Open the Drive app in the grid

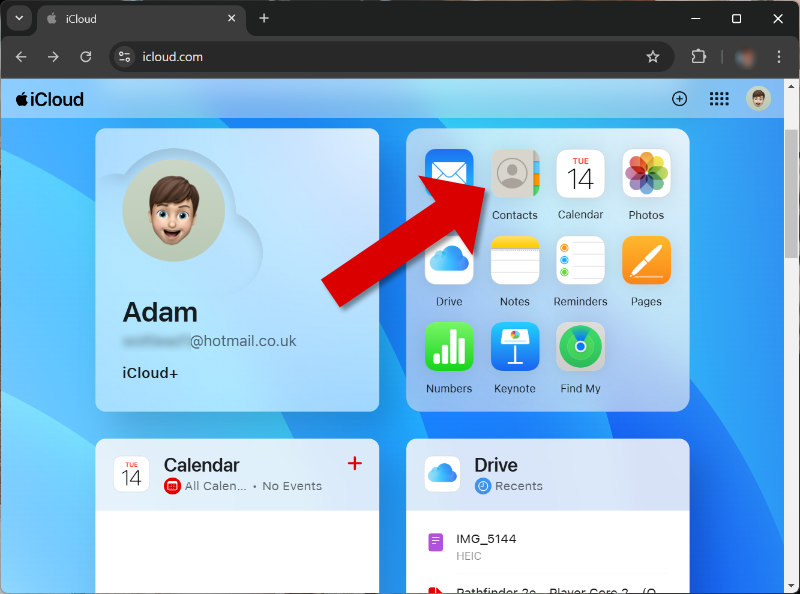click(449, 260)
